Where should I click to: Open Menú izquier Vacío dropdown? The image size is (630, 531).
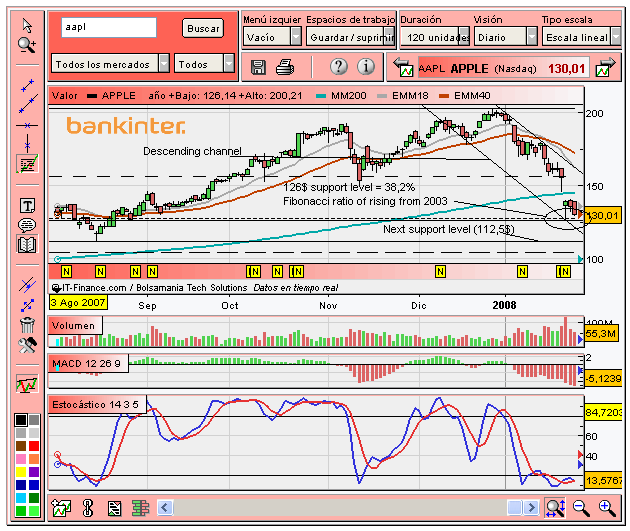tap(272, 37)
